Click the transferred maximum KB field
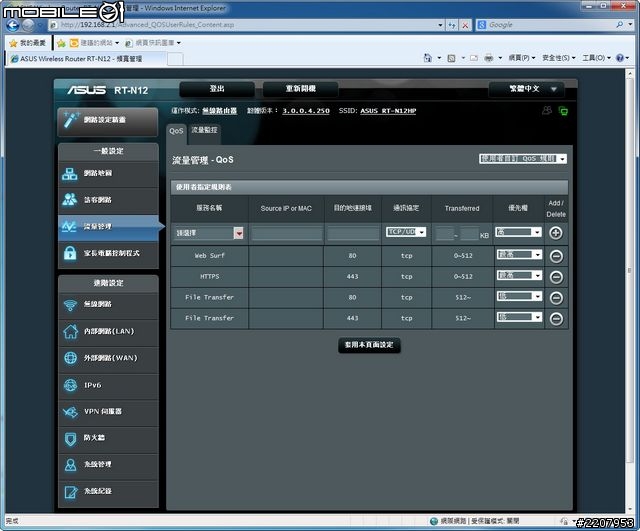This screenshot has width=640, height=531. coord(469,234)
